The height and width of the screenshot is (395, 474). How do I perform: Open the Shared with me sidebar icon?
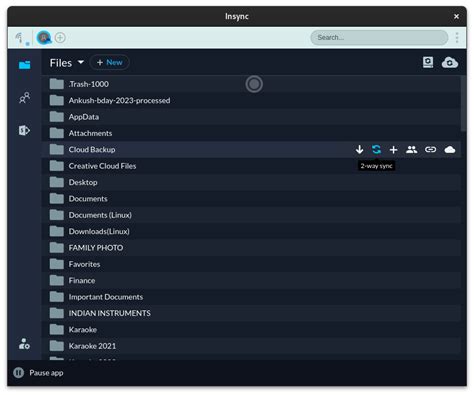(x=24, y=98)
